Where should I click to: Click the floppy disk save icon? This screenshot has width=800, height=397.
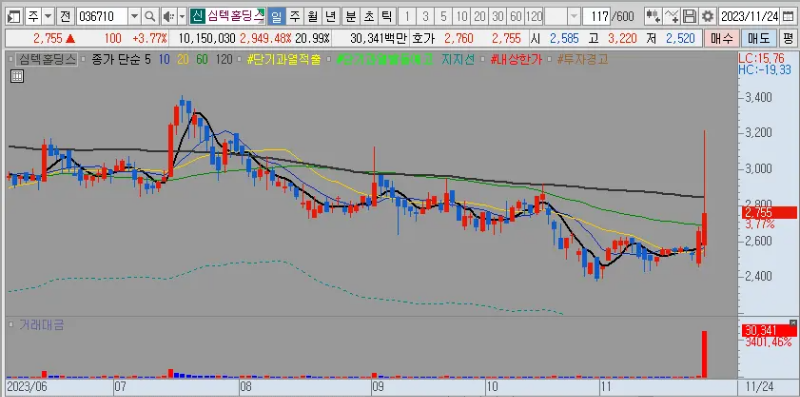coord(690,17)
